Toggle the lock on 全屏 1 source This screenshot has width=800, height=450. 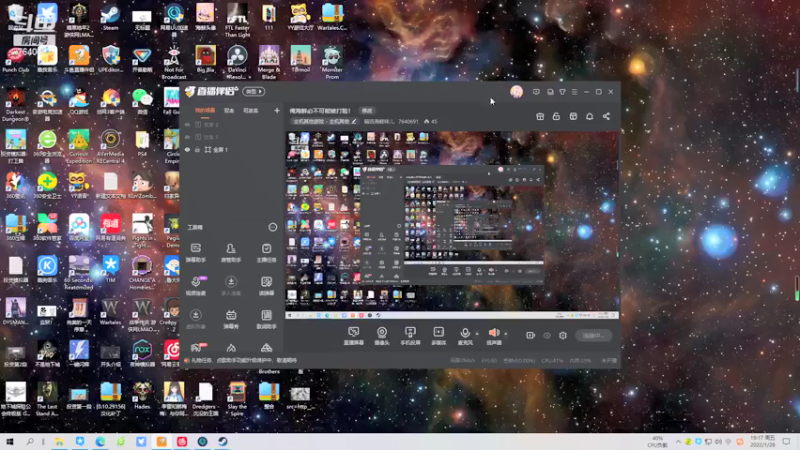tap(197, 149)
